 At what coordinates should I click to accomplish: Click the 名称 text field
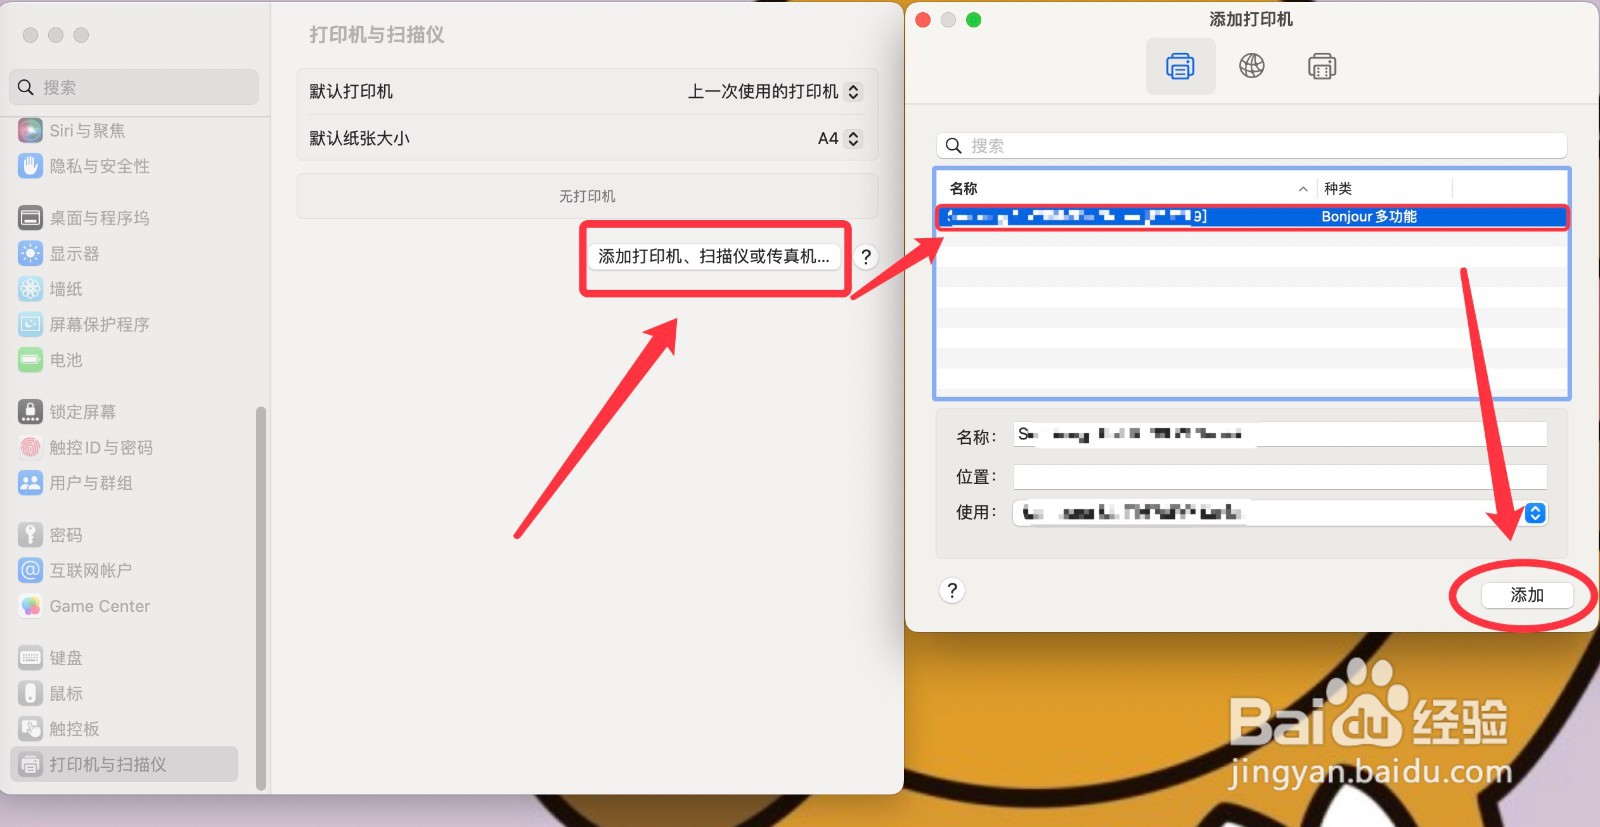(x=1280, y=434)
